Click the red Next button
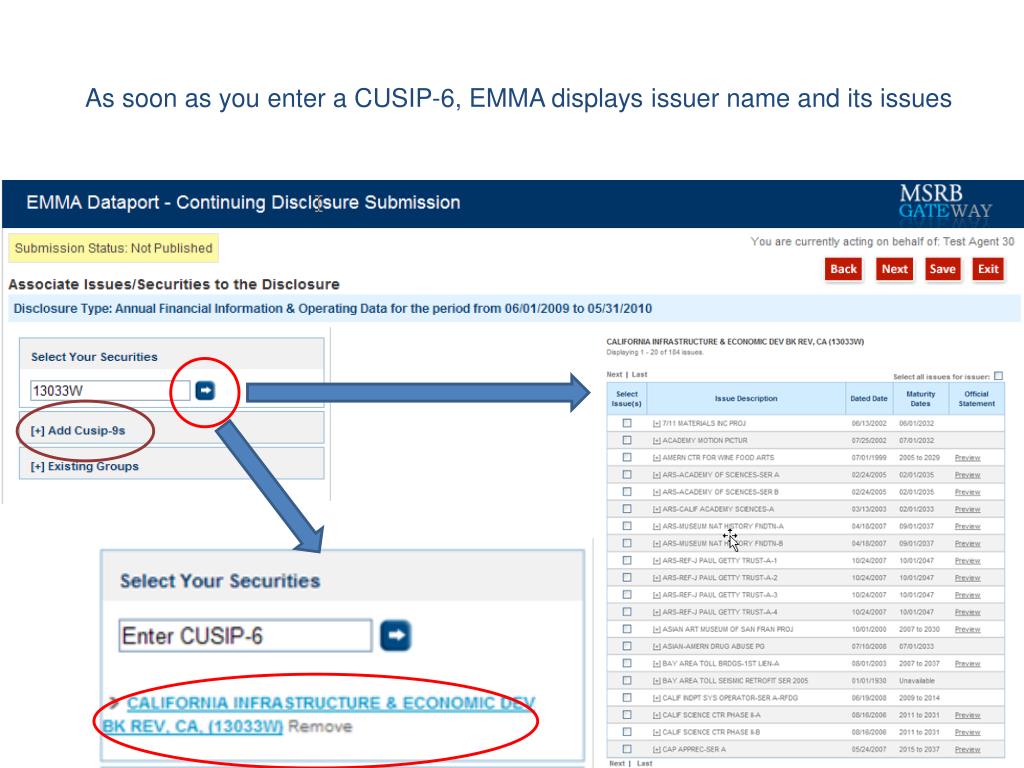This screenshot has height=768, width=1024. click(895, 269)
